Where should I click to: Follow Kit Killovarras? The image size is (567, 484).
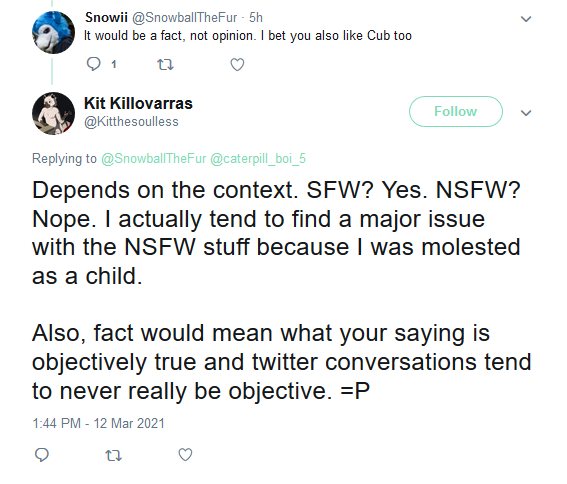coord(456,111)
